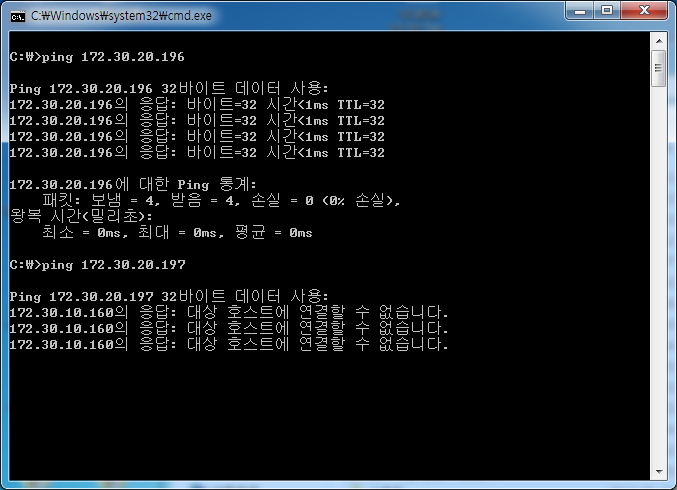Viewport: 677px width, 490px height.
Task: Click the last '172.30.20.196의 응답' TTL=32 line
Action: (x=197, y=152)
